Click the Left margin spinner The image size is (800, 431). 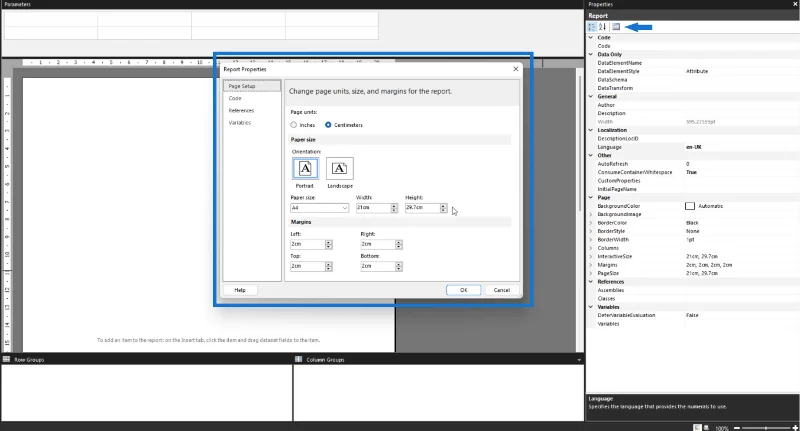coord(329,244)
